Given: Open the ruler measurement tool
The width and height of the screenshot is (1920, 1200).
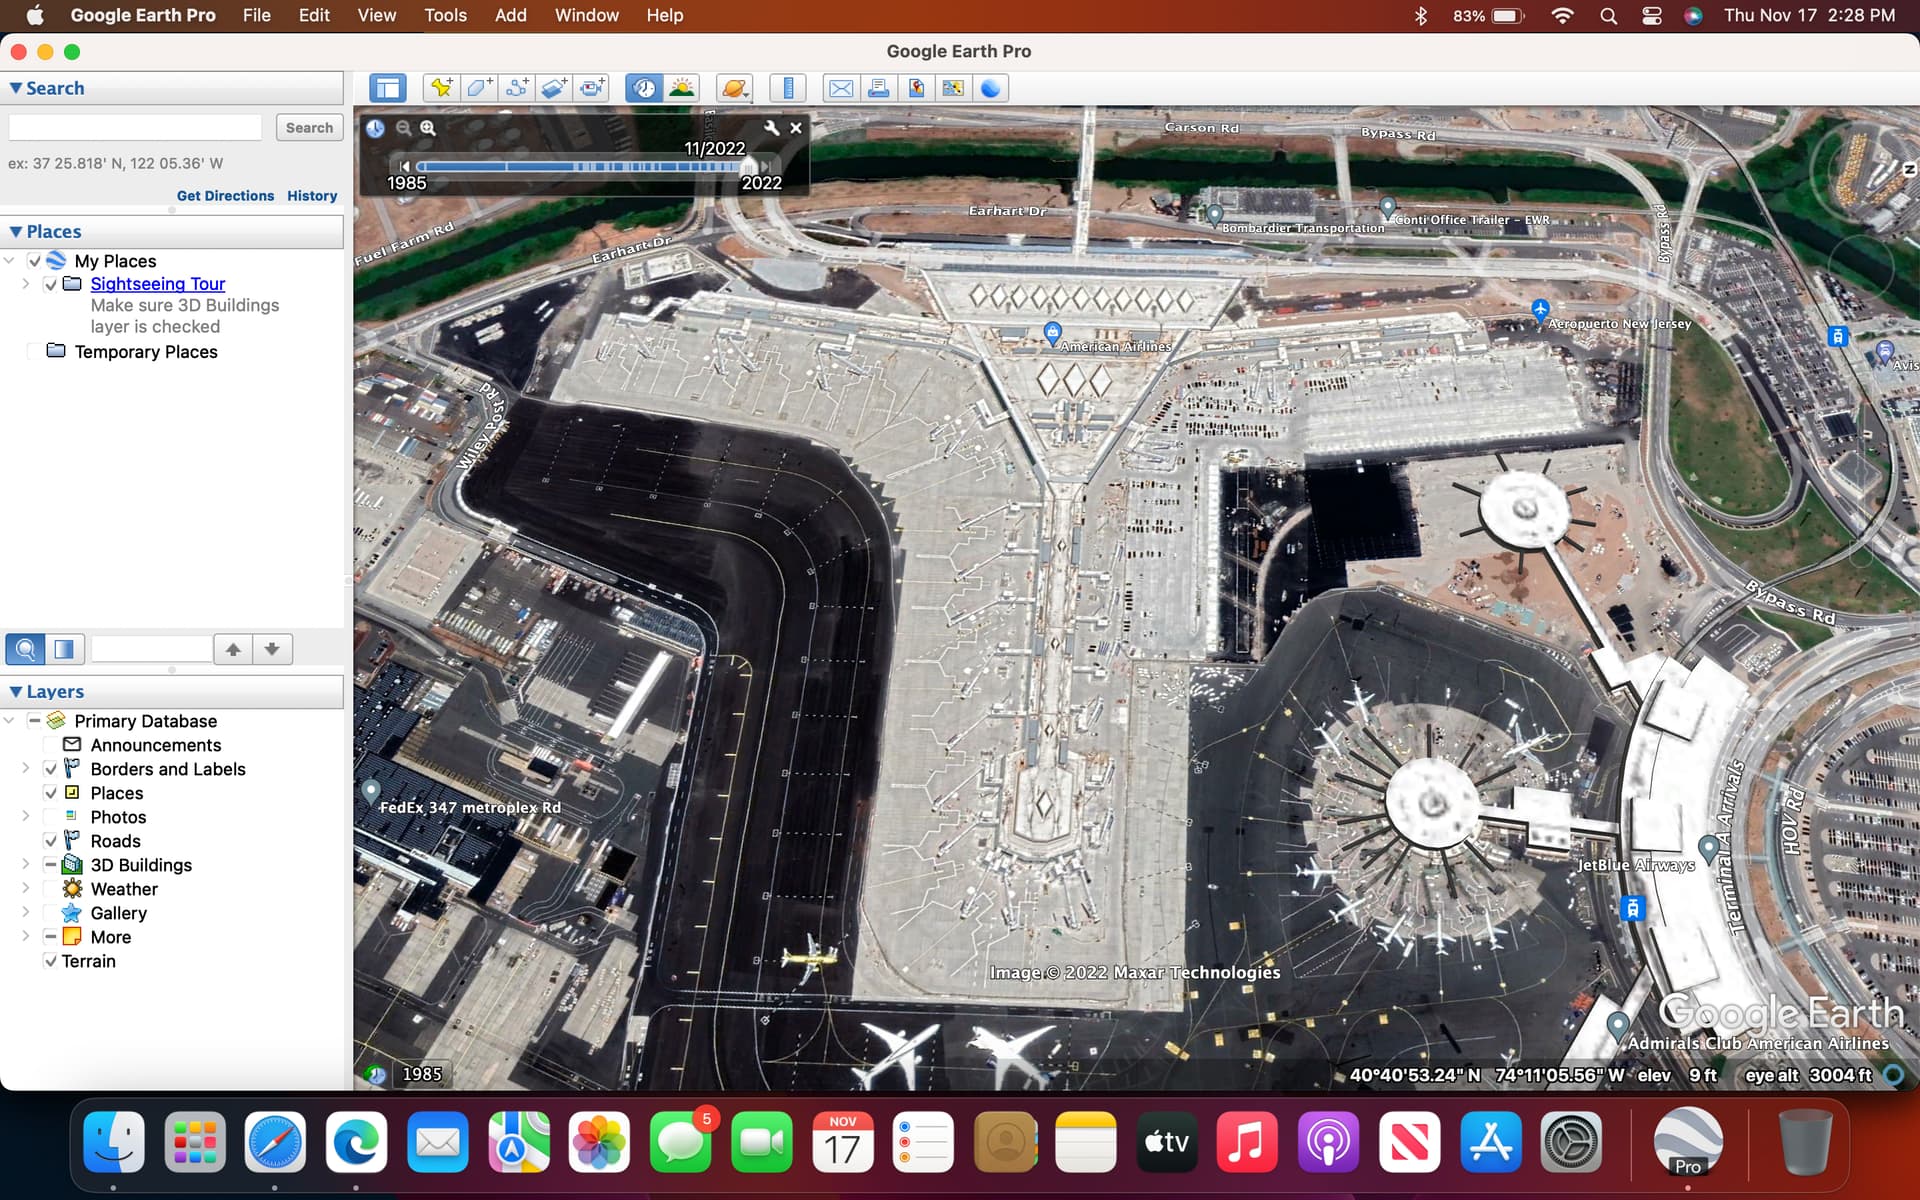Looking at the screenshot, I should [788, 88].
